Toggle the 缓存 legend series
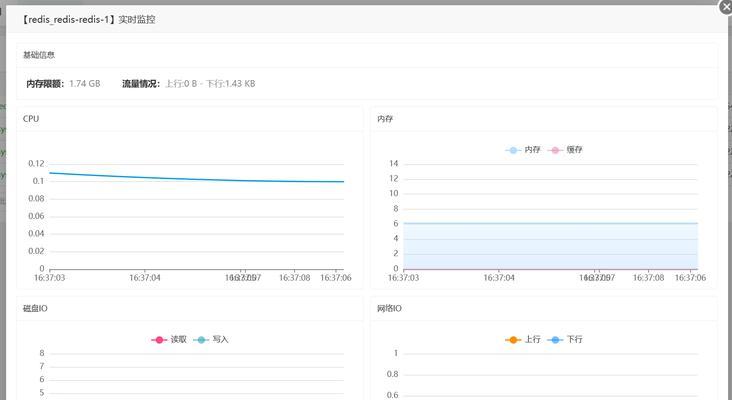The image size is (732, 400). [x=565, y=150]
